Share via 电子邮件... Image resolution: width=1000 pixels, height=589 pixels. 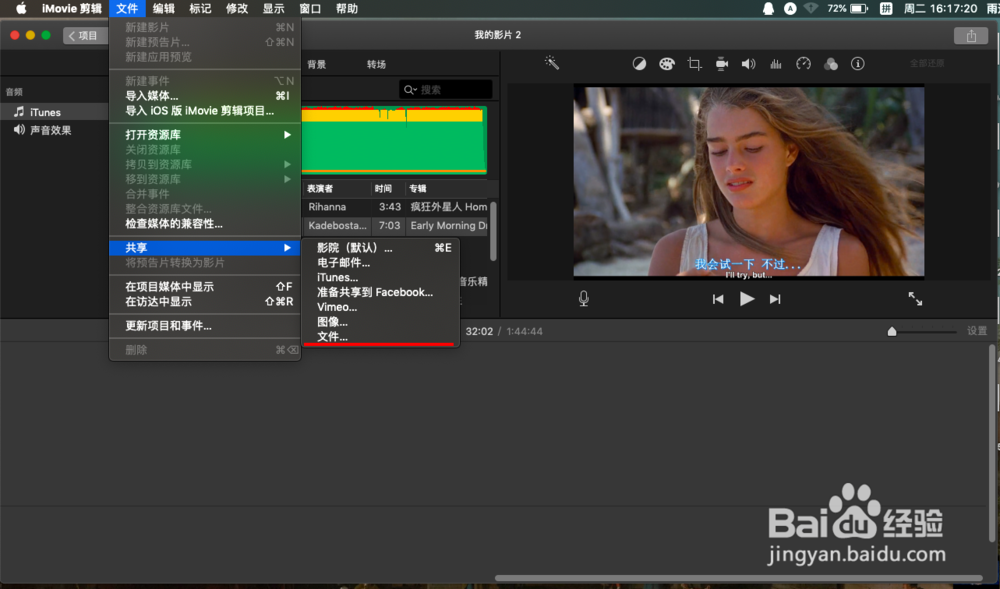381,263
